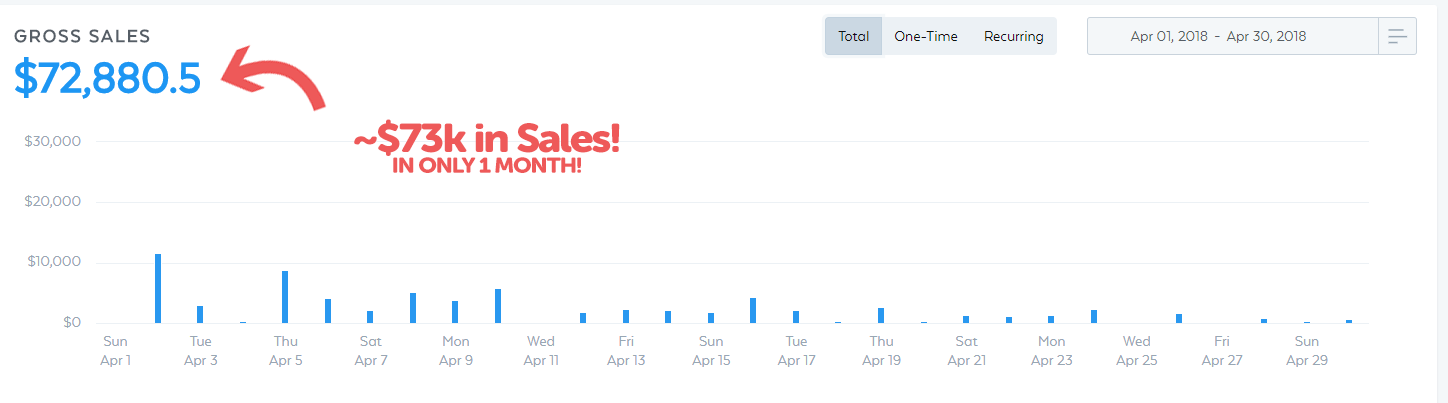Select the Apr 8 sales bar
1448x403 pixels.
point(413,308)
